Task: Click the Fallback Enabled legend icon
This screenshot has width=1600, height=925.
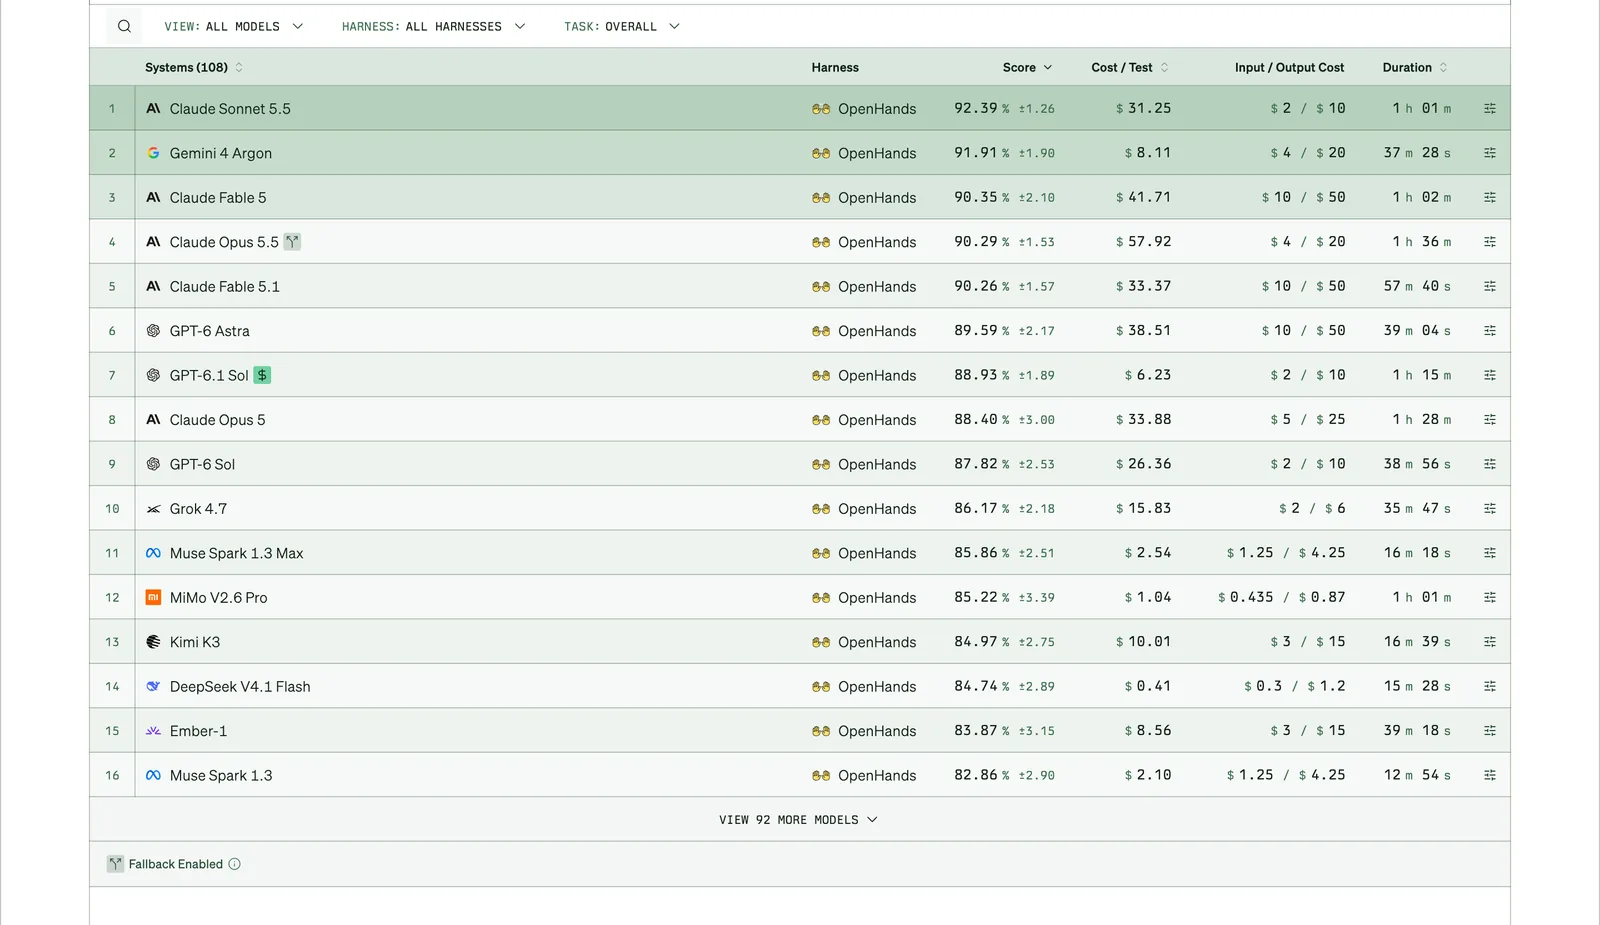Action: (x=116, y=864)
